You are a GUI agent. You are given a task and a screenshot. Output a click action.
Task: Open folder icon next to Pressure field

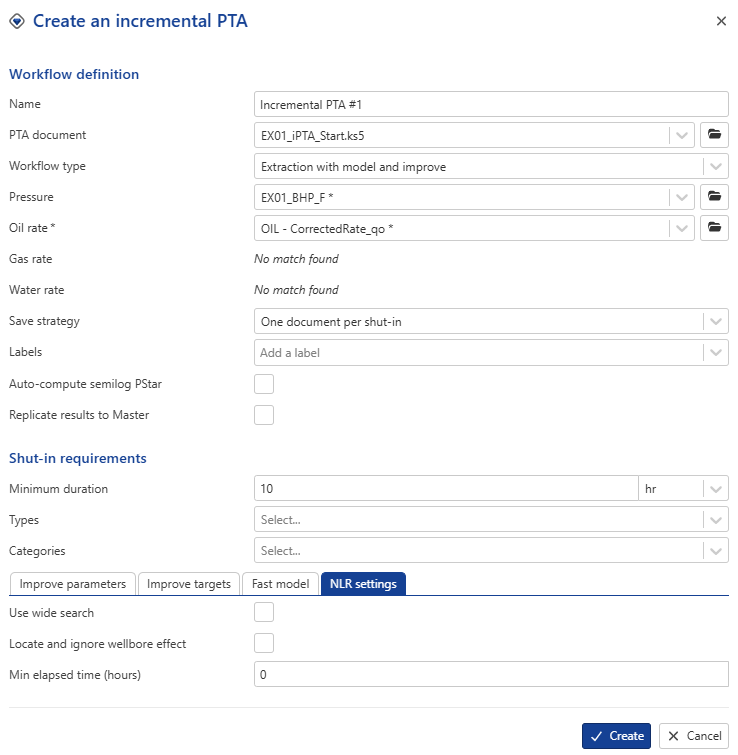(x=714, y=197)
